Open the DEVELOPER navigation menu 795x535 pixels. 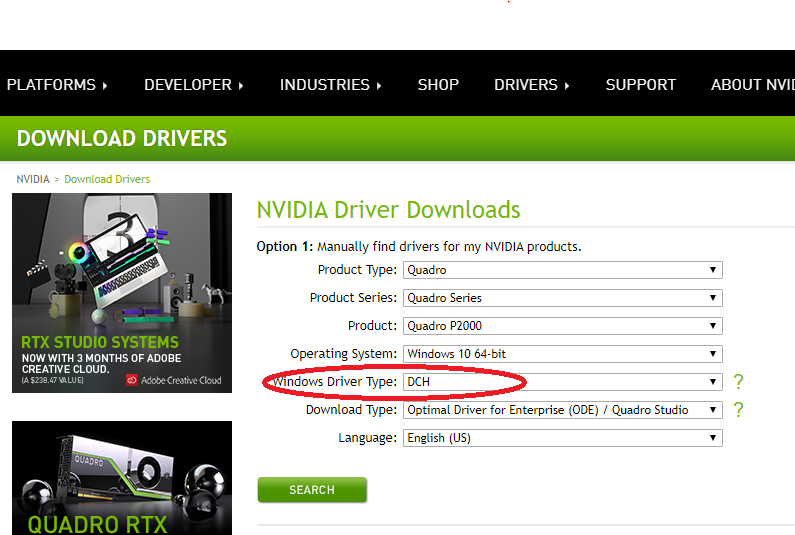pos(193,85)
